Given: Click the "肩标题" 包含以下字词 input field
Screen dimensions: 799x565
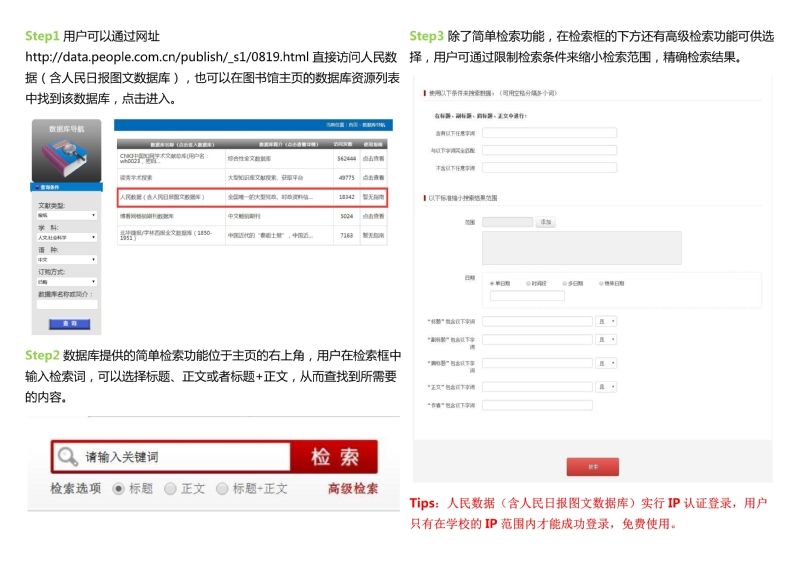Looking at the screenshot, I should coord(537,363).
